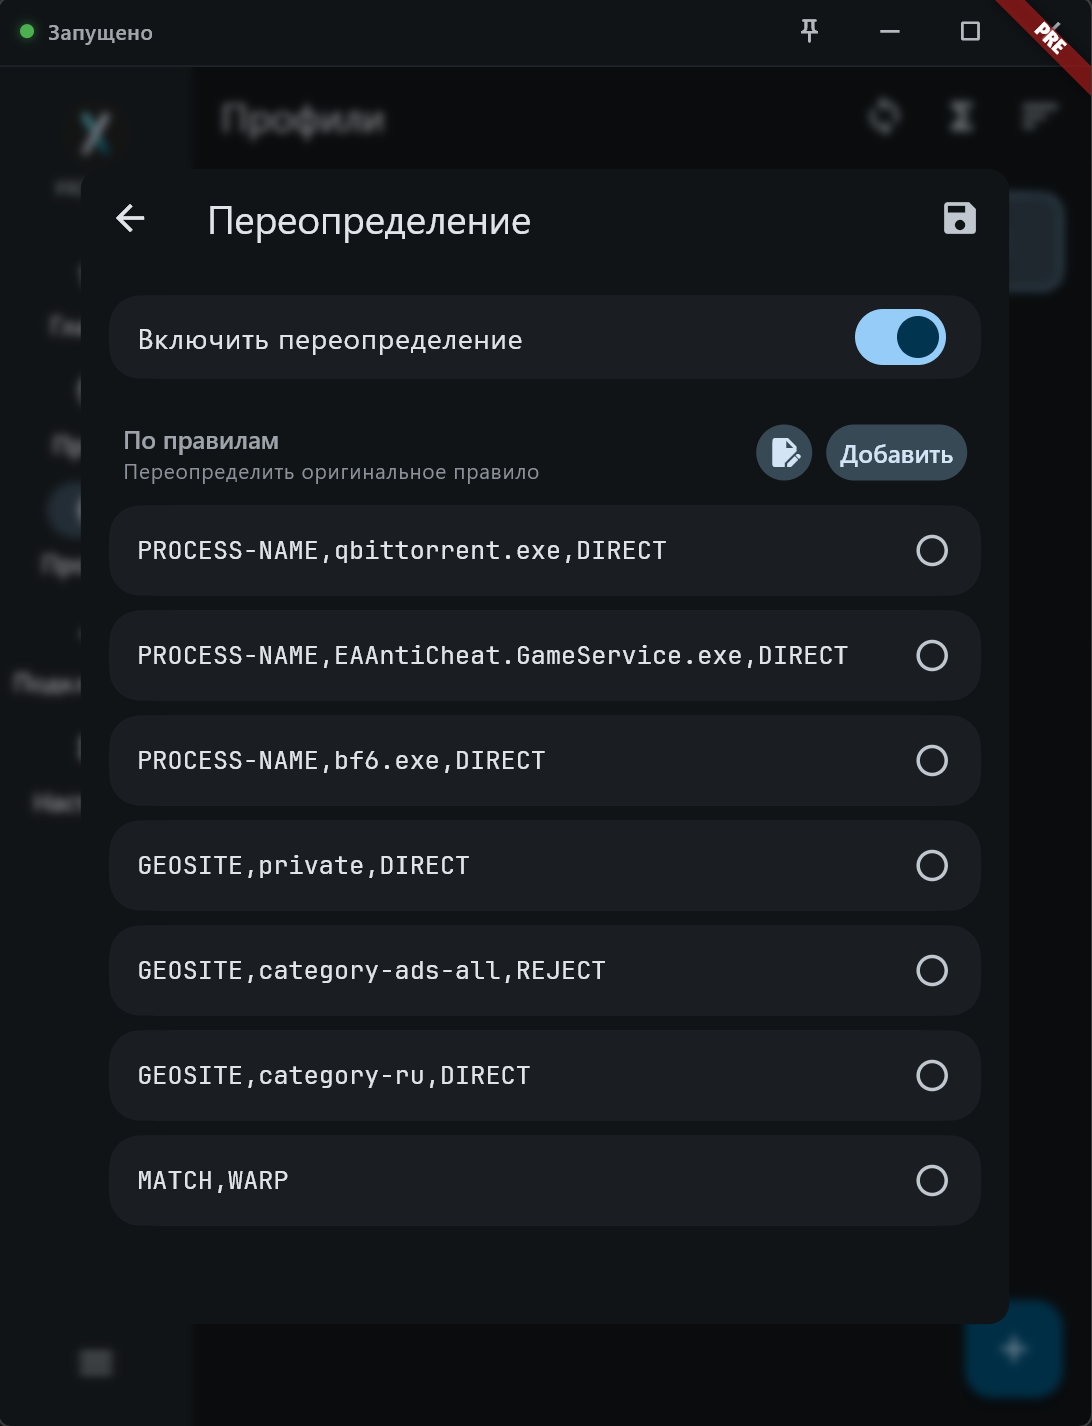1092x1426 pixels.
Task: Click the blurred plus floating button
Action: [1014, 1349]
